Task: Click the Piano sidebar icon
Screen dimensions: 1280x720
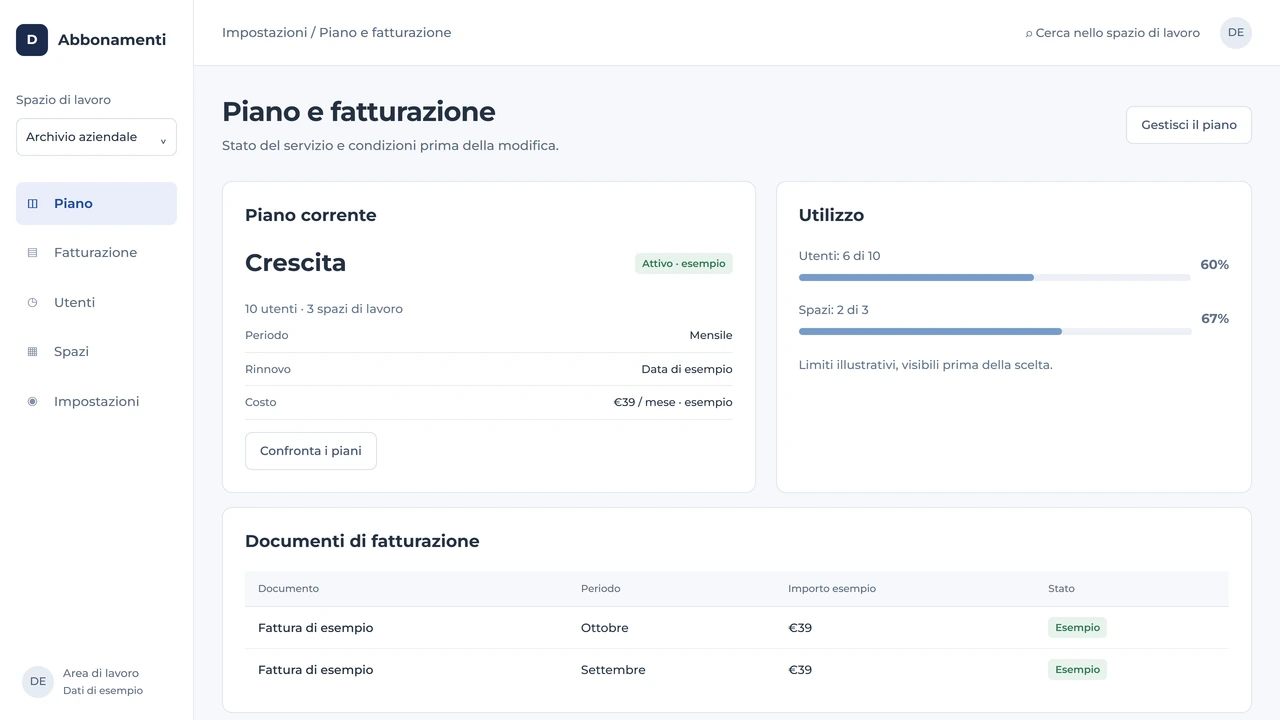Action: (x=32, y=204)
